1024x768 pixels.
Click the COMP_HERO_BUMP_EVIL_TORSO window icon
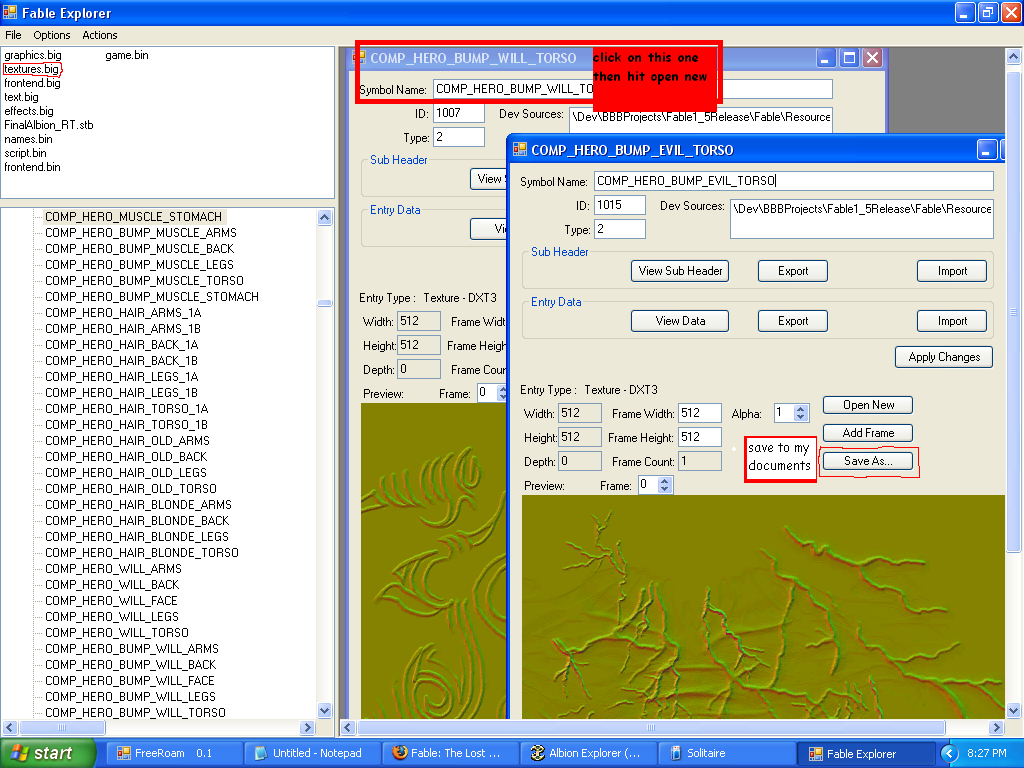[x=520, y=150]
